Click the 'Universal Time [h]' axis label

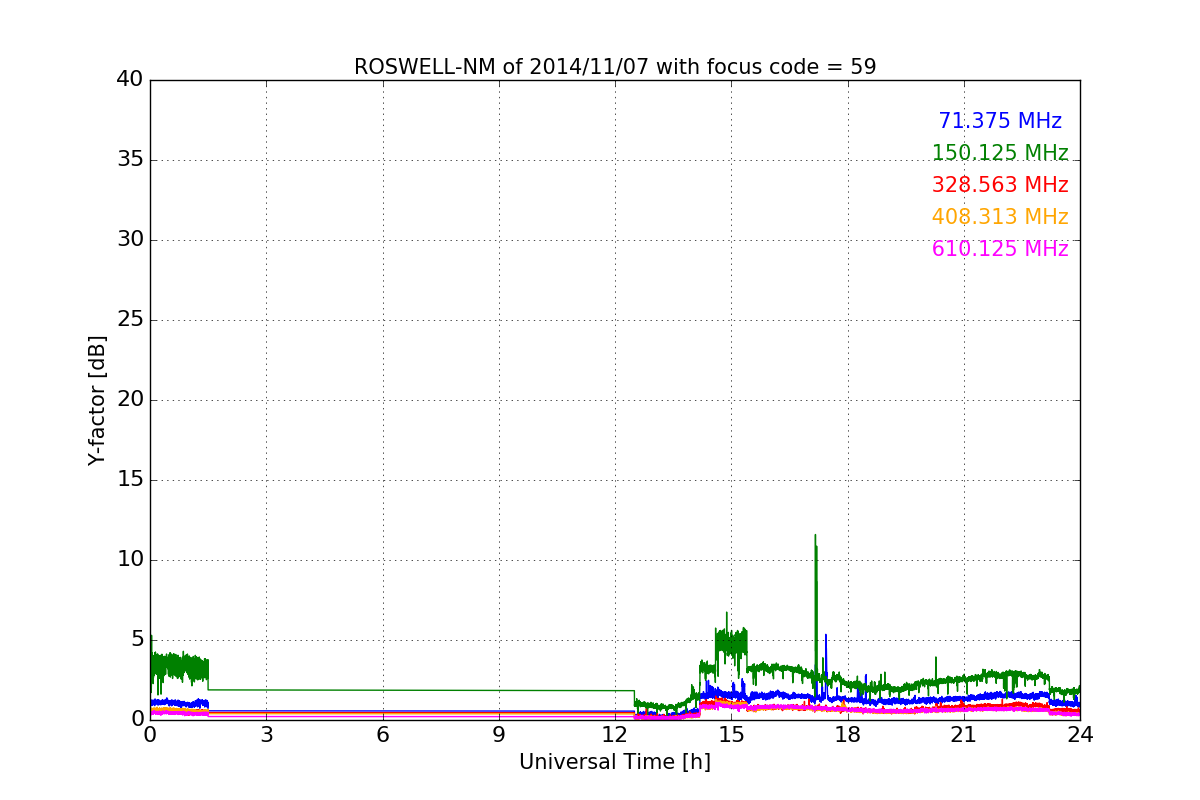tap(615, 762)
